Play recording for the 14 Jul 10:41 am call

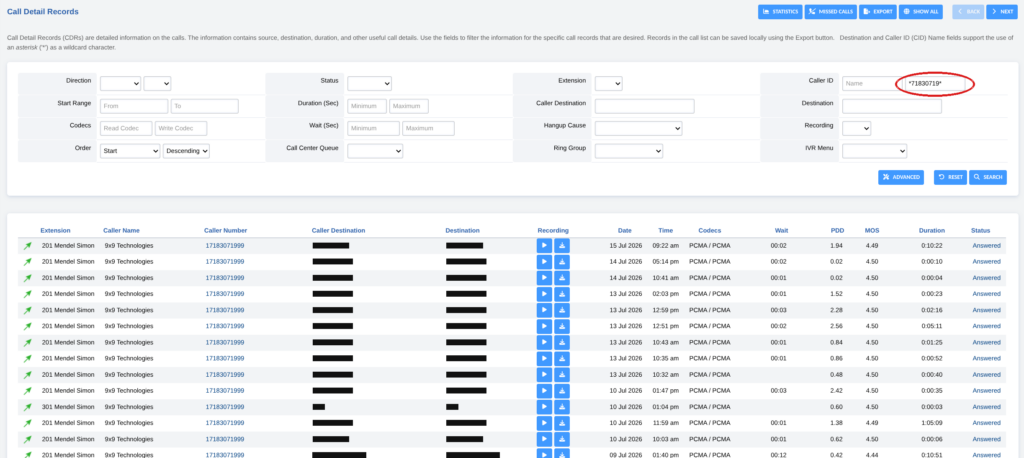pos(544,278)
